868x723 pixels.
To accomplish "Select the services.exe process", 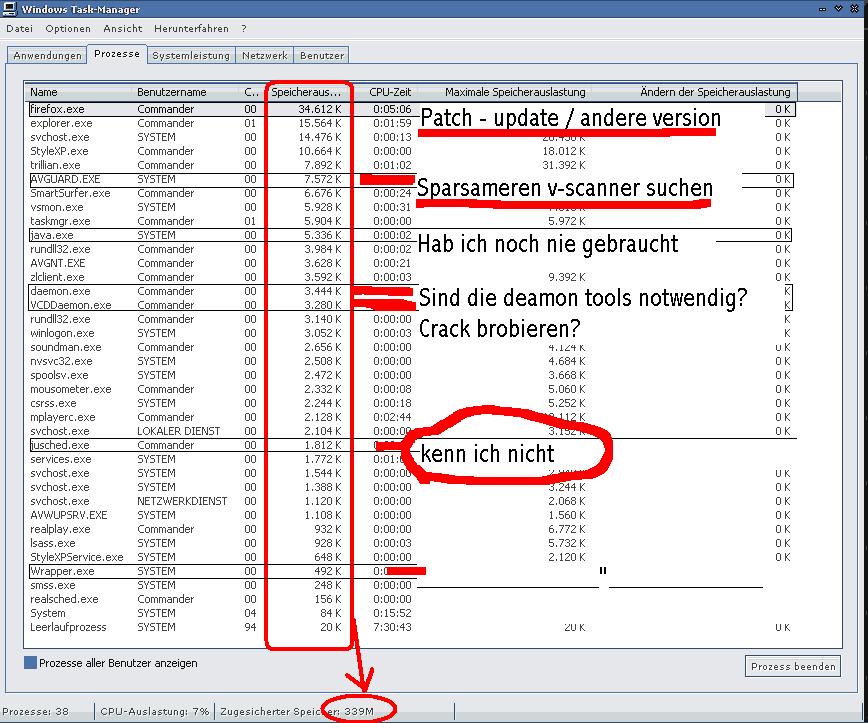I will [412, 459].
